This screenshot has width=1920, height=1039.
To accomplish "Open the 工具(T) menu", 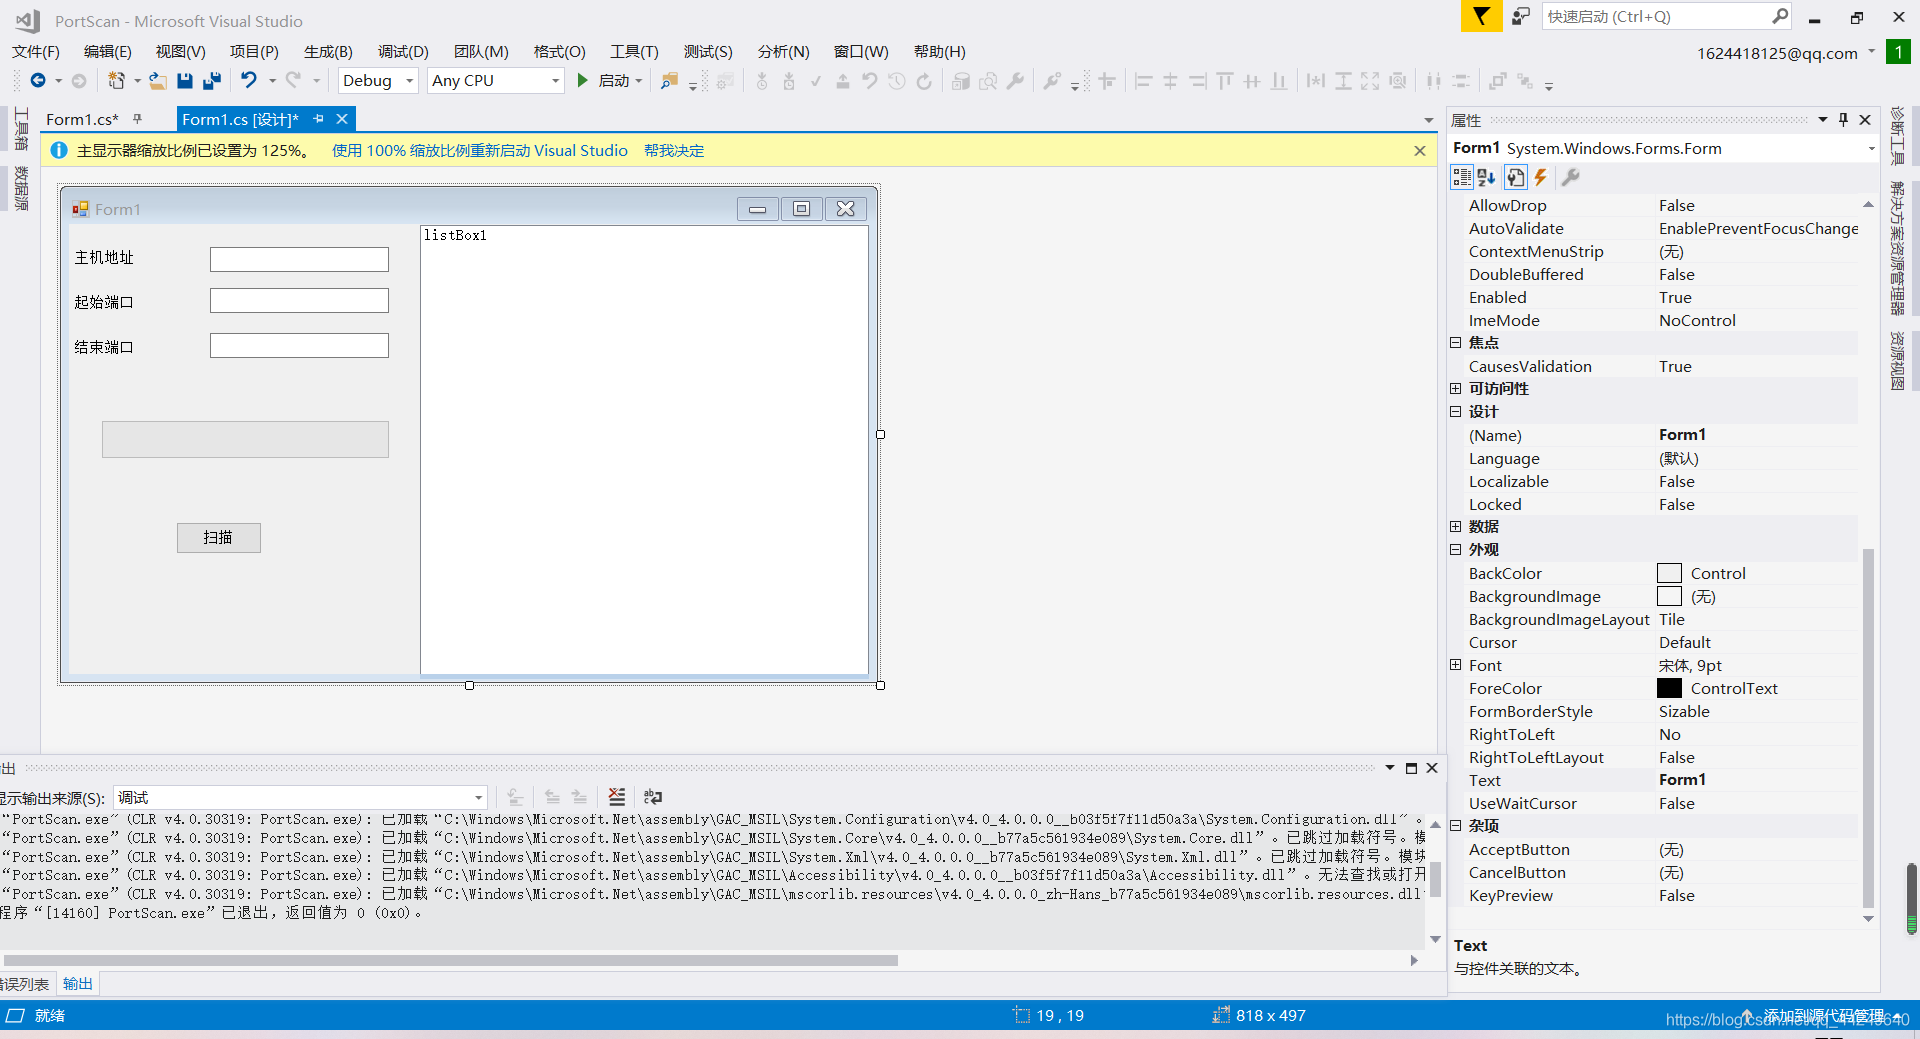I will [x=634, y=52].
